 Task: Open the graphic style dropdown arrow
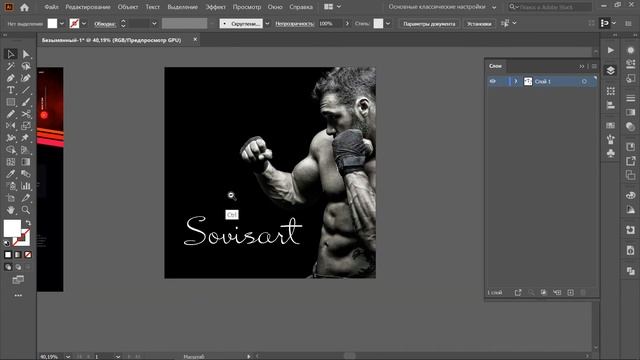point(388,24)
